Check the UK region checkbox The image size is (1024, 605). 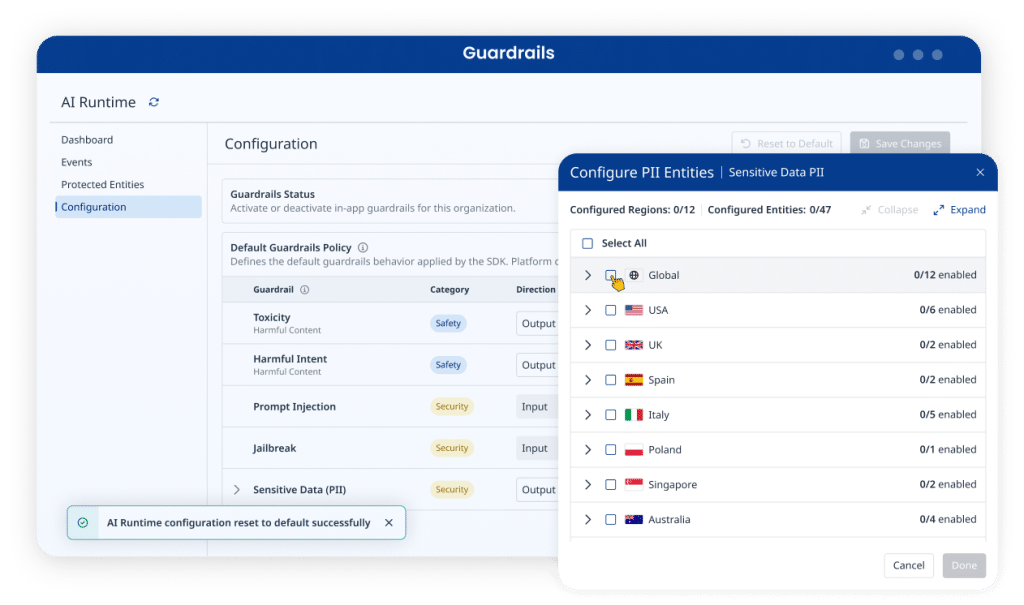pyautogui.click(x=610, y=345)
